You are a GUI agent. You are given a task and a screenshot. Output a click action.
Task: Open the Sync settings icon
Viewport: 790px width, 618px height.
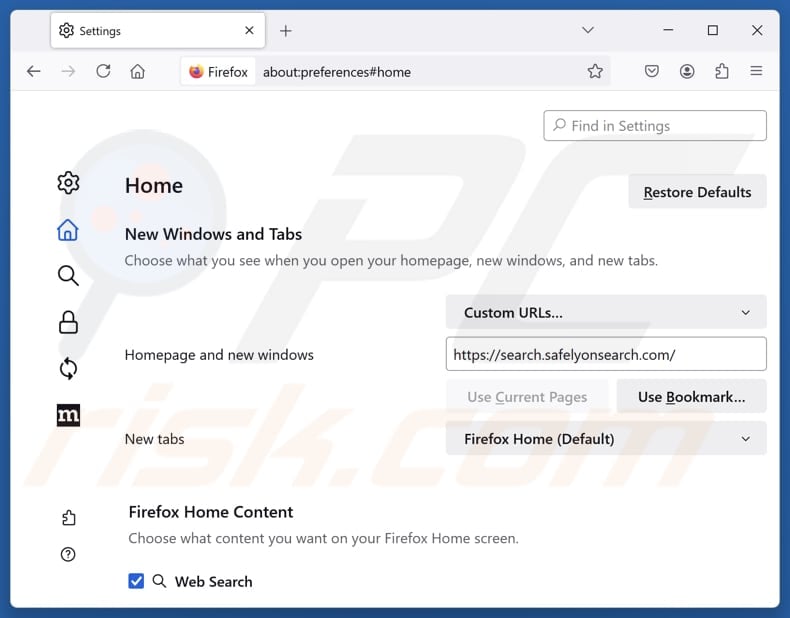(68, 369)
